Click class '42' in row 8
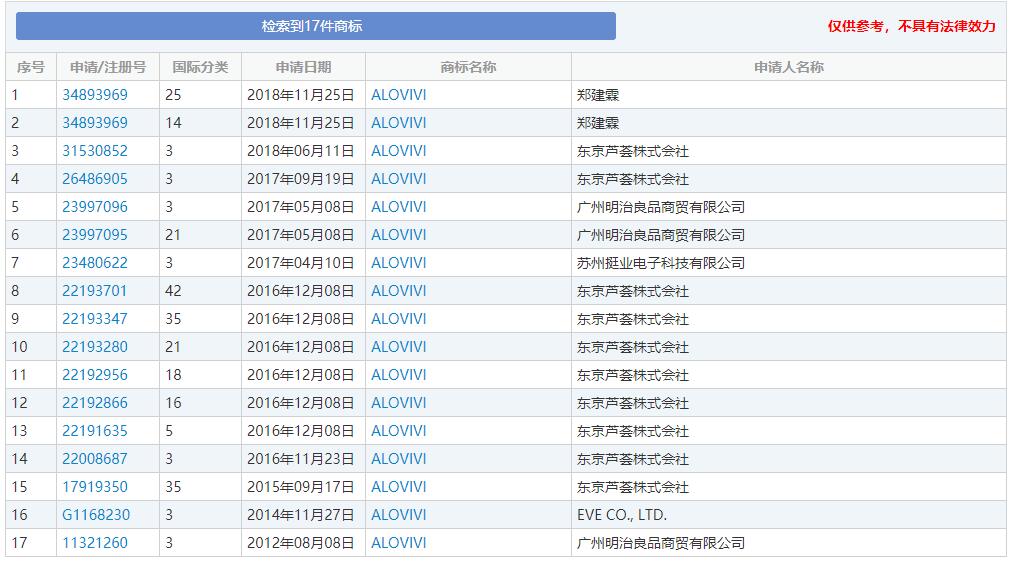This screenshot has height=562, width=1017. [173, 290]
